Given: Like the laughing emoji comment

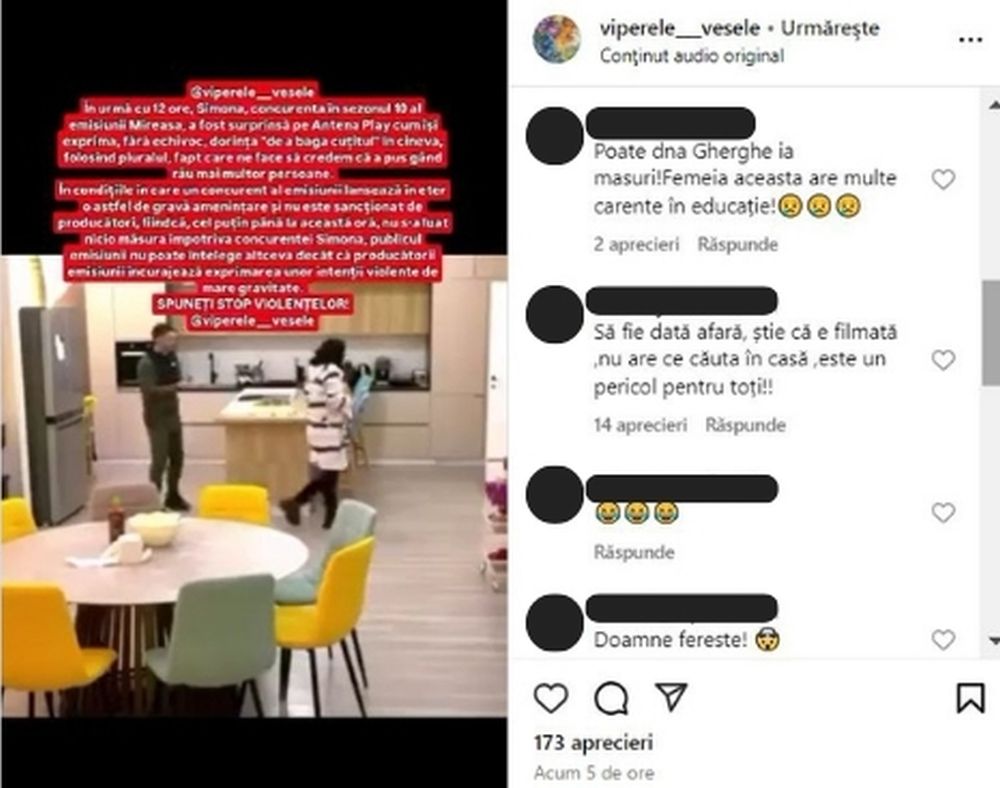Looking at the screenshot, I should tap(943, 513).
